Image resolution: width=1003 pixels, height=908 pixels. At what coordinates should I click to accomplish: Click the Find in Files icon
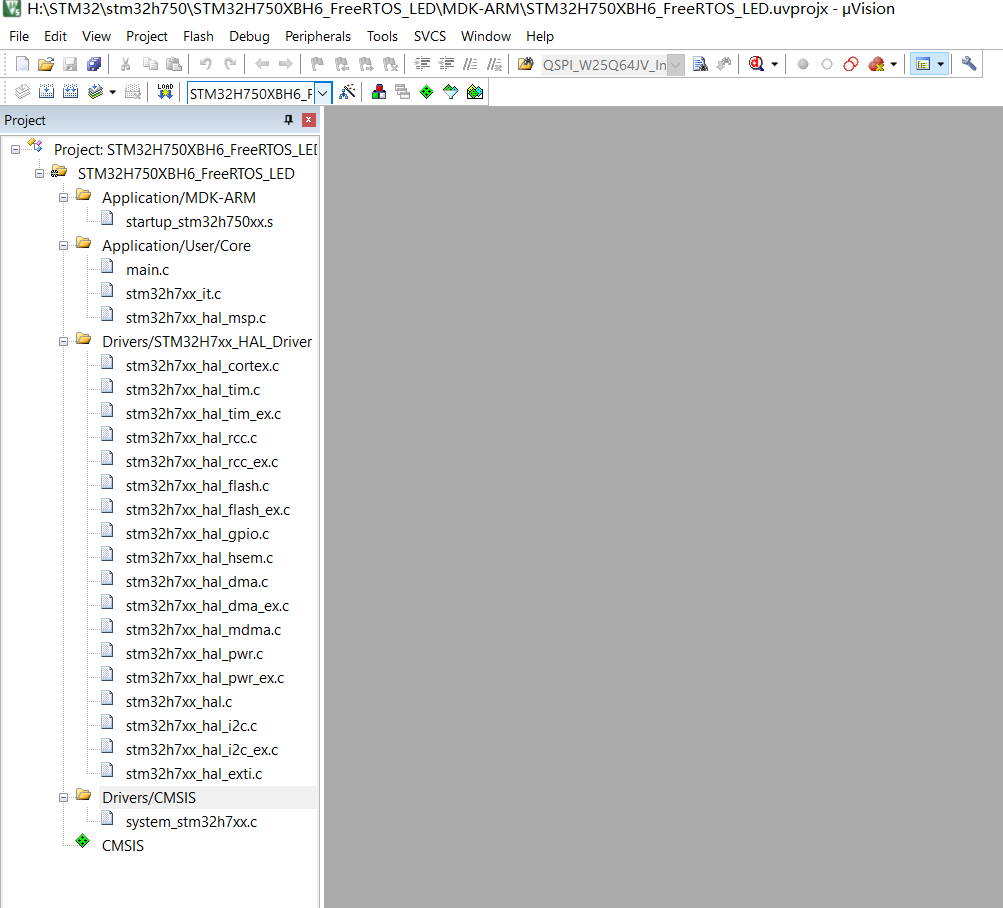(526, 64)
